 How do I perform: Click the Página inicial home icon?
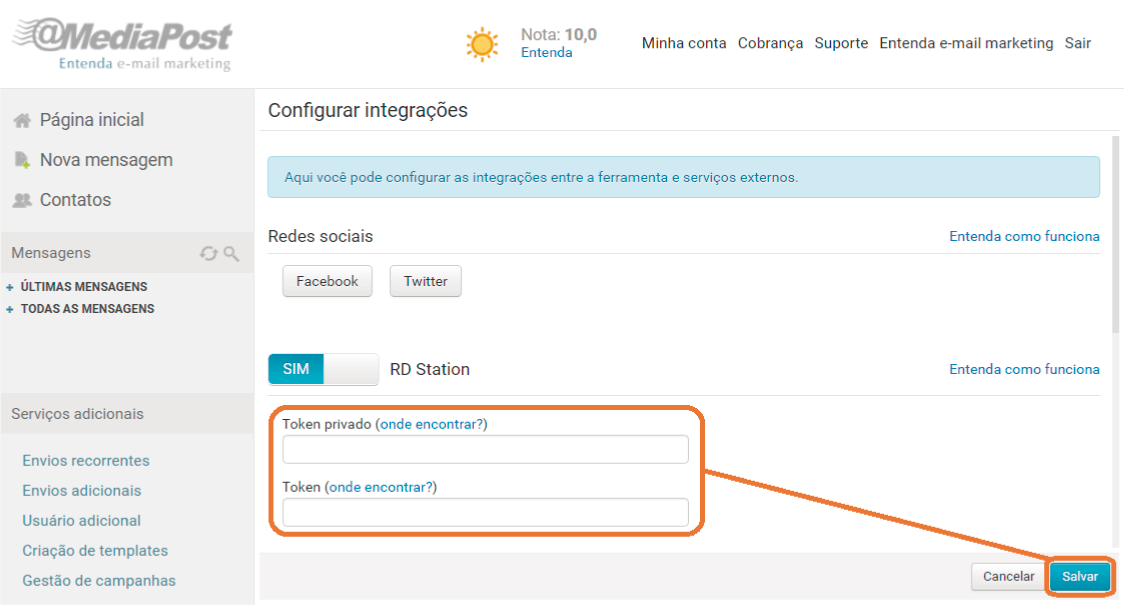coord(22,120)
